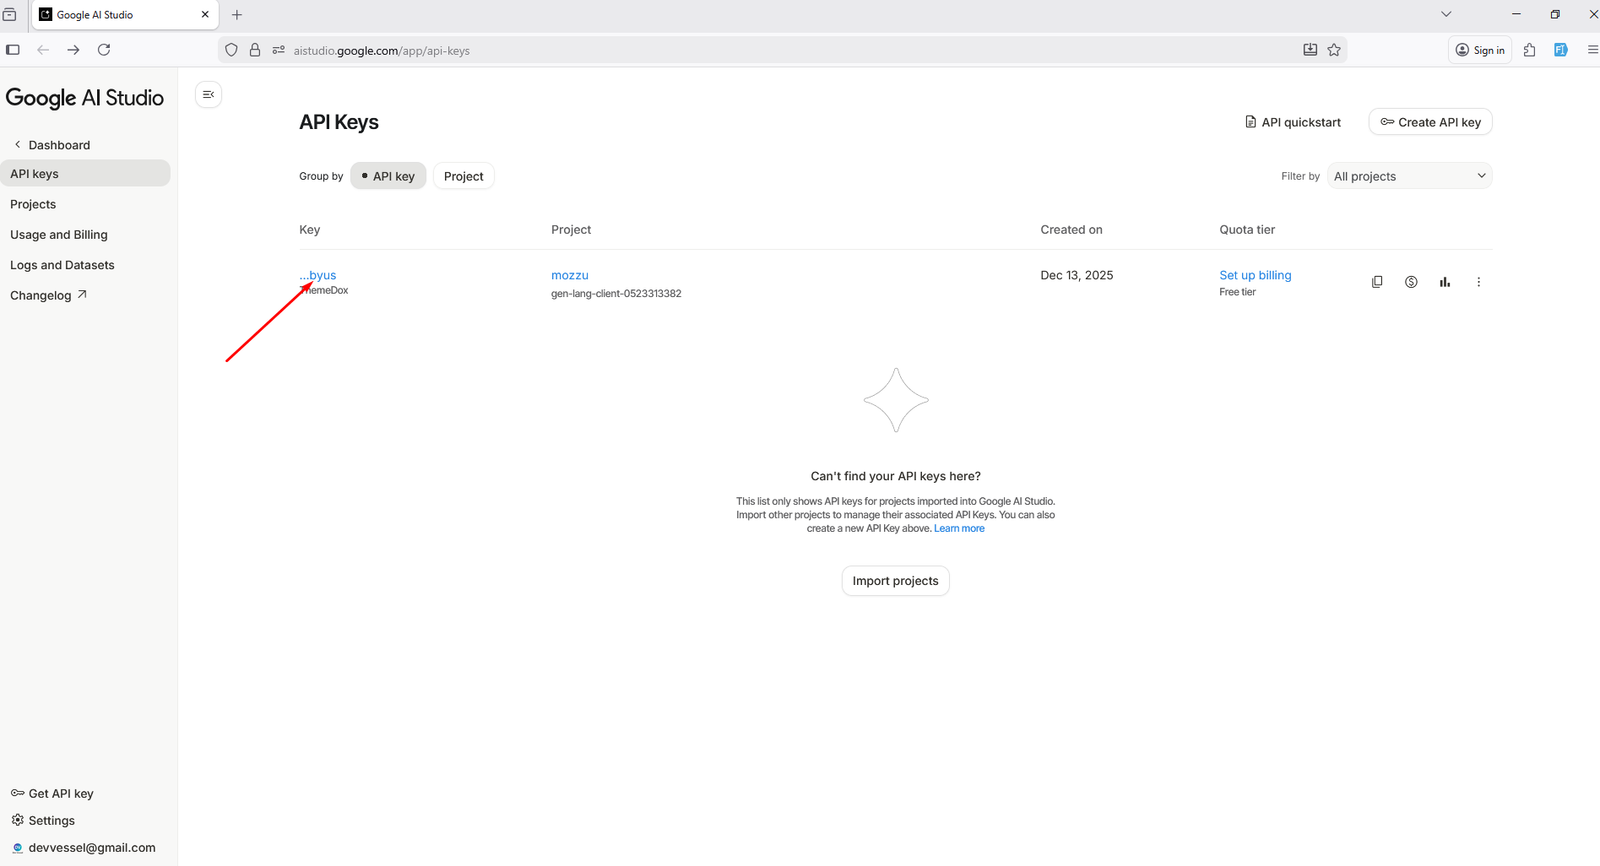Open the All projects filter dropdown
This screenshot has width=1600, height=866.
pyautogui.click(x=1409, y=176)
